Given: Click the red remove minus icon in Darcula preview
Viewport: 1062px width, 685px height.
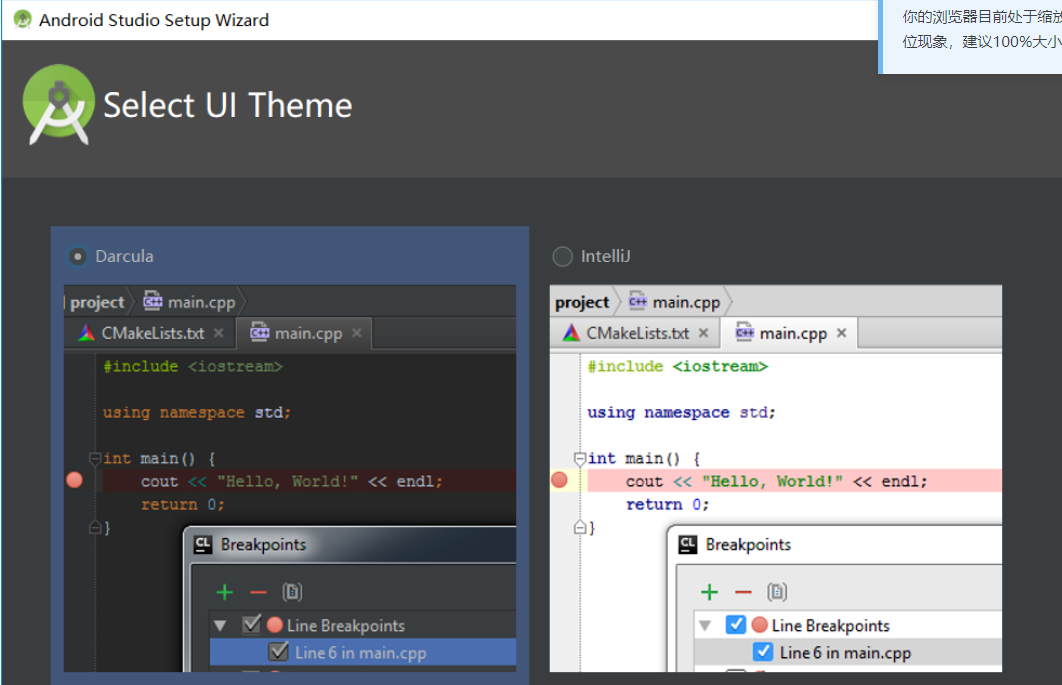Looking at the screenshot, I should point(259,593).
